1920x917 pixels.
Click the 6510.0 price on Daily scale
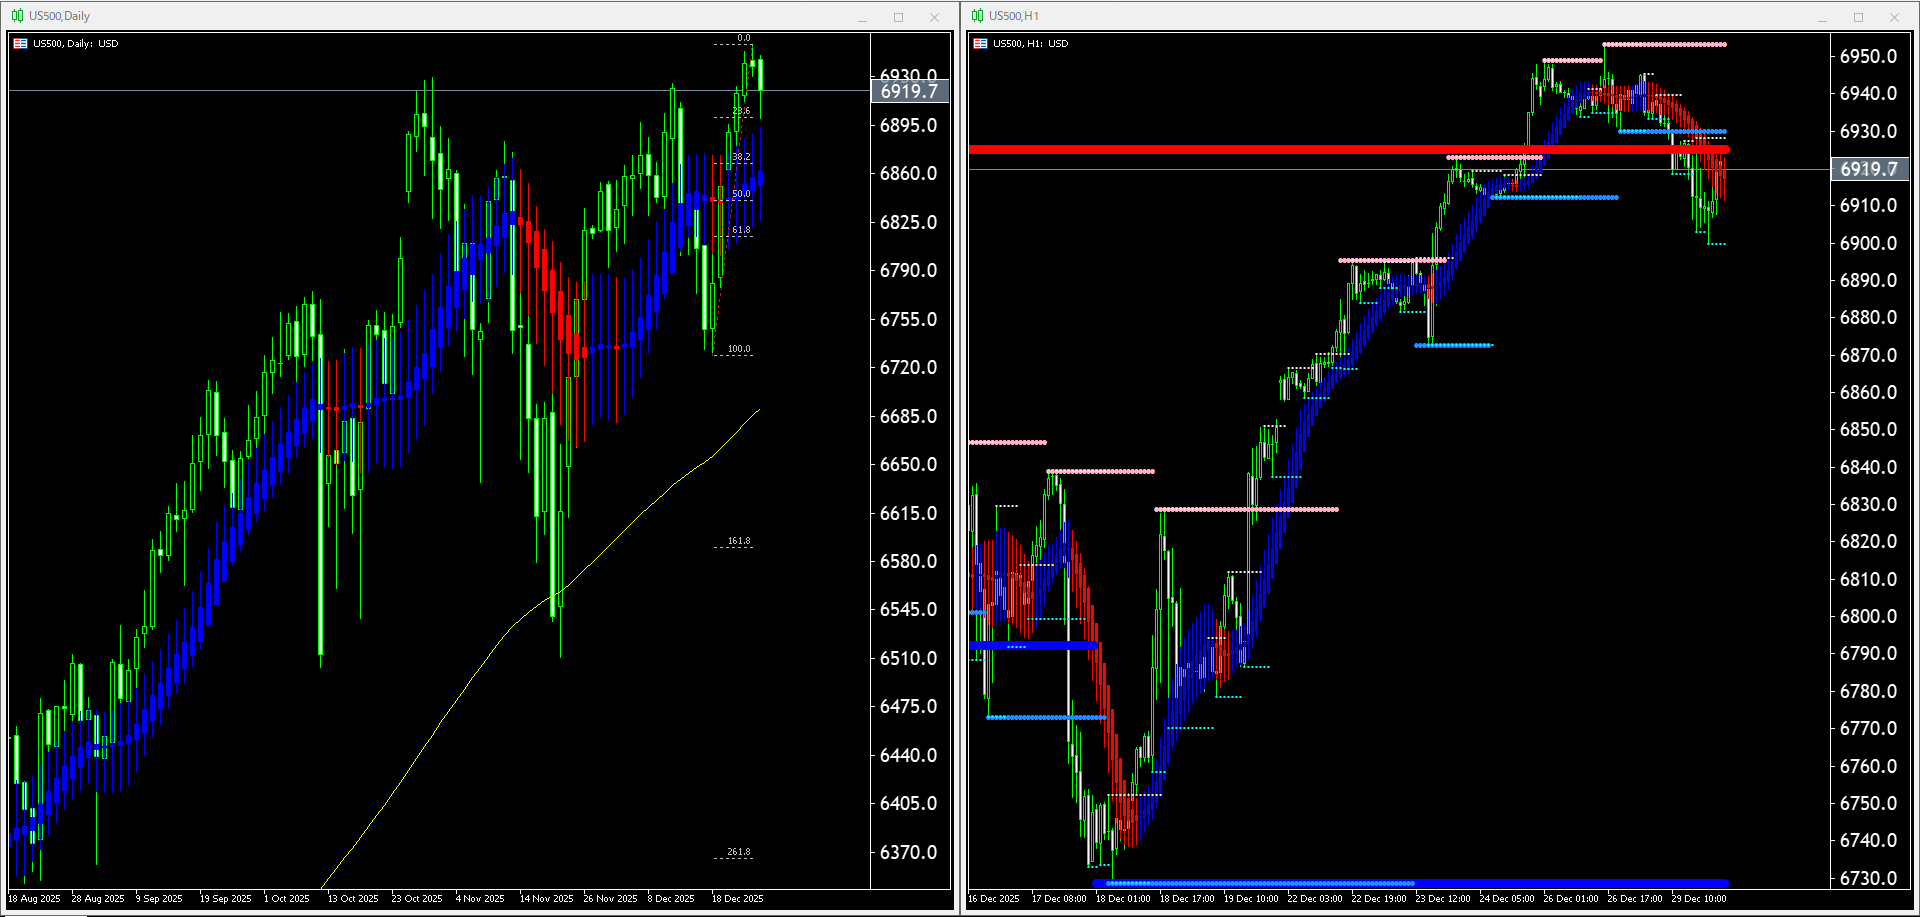click(908, 658)
